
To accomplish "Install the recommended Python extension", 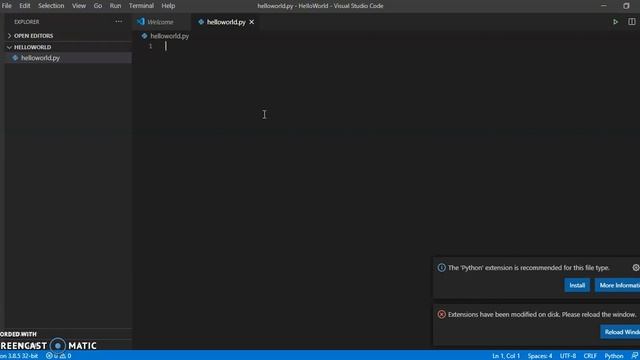I will (577, 285).
